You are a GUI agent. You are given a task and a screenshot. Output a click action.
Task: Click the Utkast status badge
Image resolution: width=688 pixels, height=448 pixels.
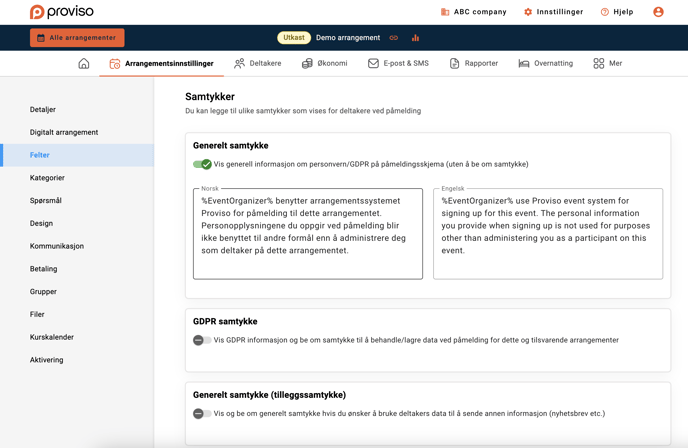click(x=294, y=38)
